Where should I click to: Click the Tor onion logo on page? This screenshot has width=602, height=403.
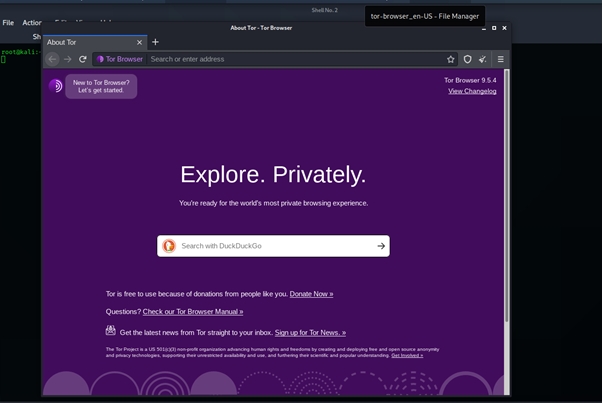point(56,86)
